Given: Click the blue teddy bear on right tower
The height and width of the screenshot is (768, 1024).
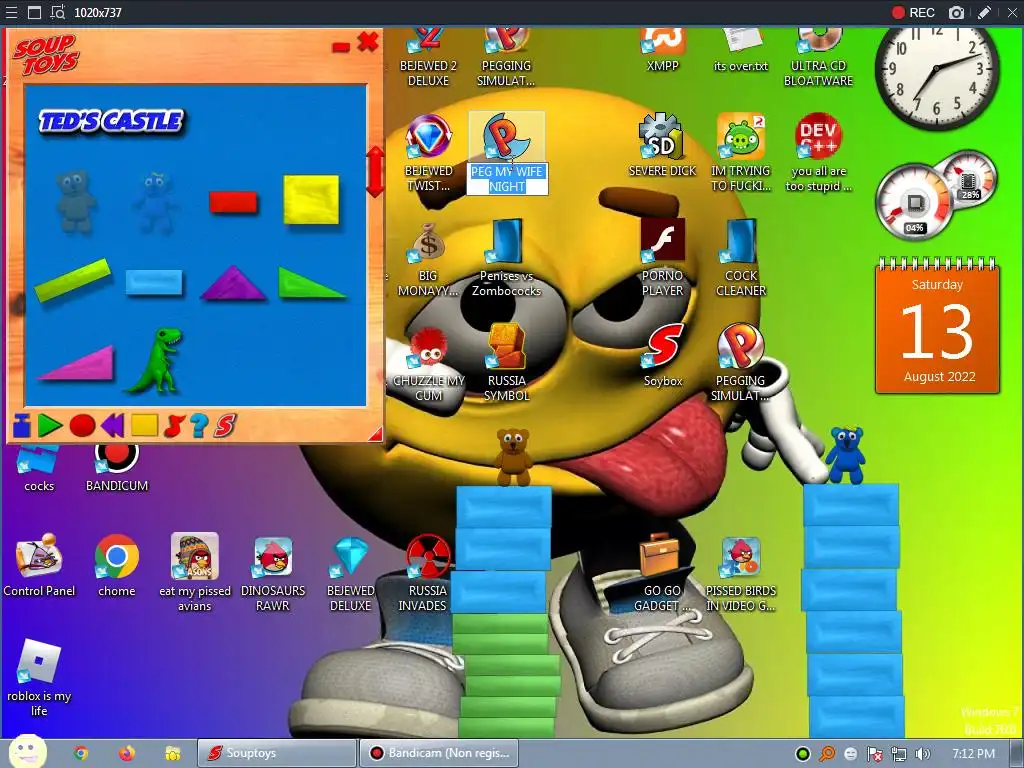Looking at the screenshot, I should [x=845, y=455].
